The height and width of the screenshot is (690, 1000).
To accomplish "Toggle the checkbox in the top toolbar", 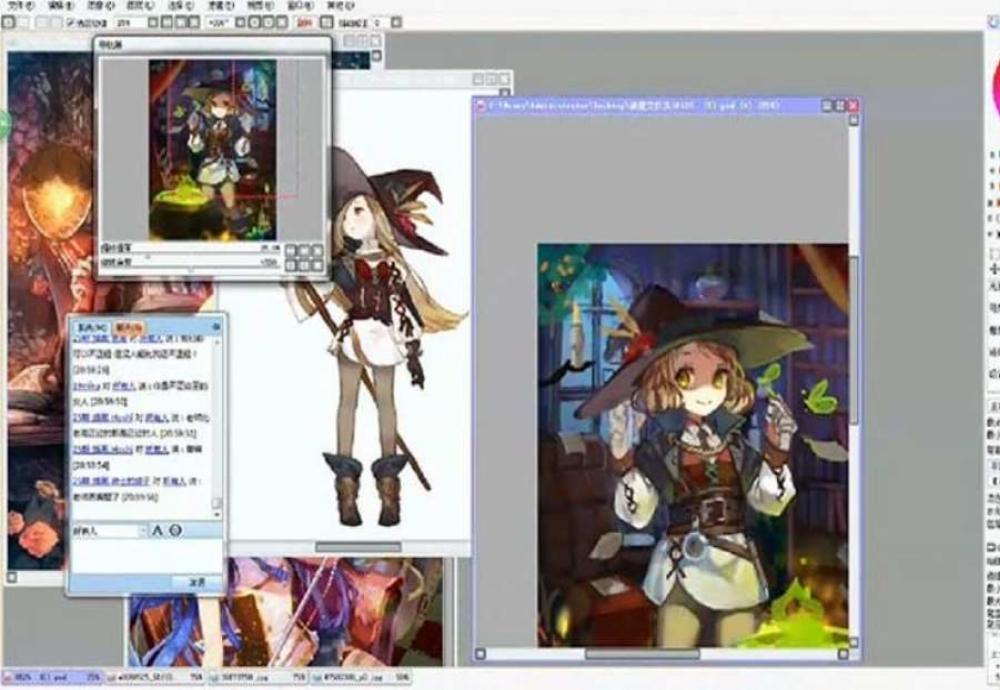I will tap(71, 22).
